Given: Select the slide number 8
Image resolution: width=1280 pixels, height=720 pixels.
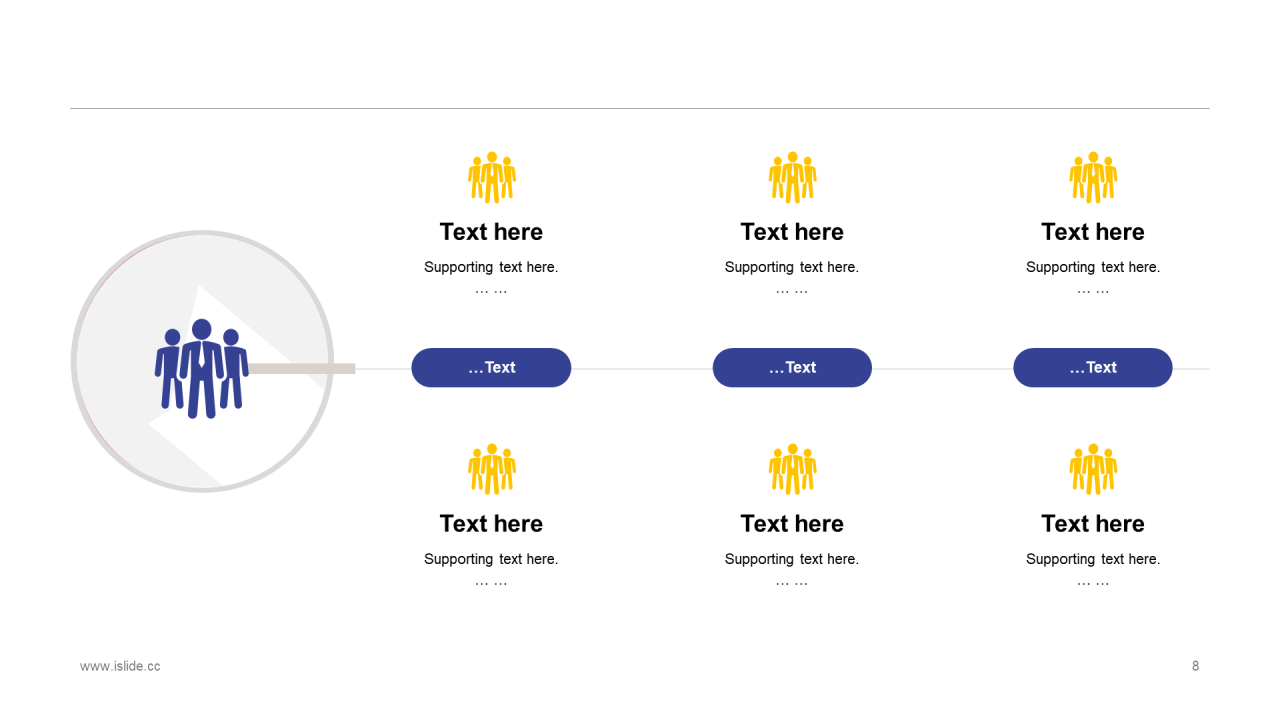Looking at the screenshot, I should (x=1195, y=666).
